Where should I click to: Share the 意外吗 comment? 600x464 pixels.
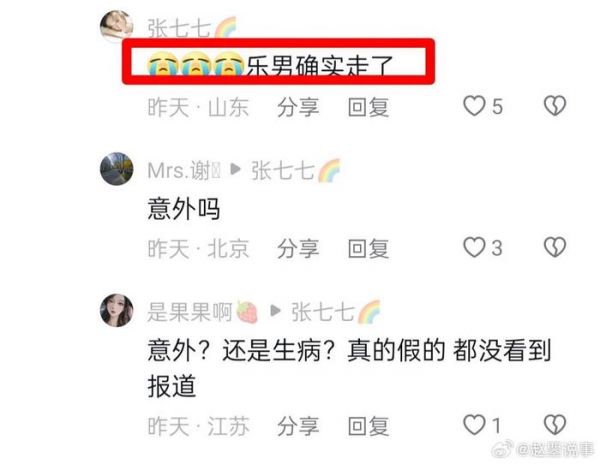[x=298, y=249]
